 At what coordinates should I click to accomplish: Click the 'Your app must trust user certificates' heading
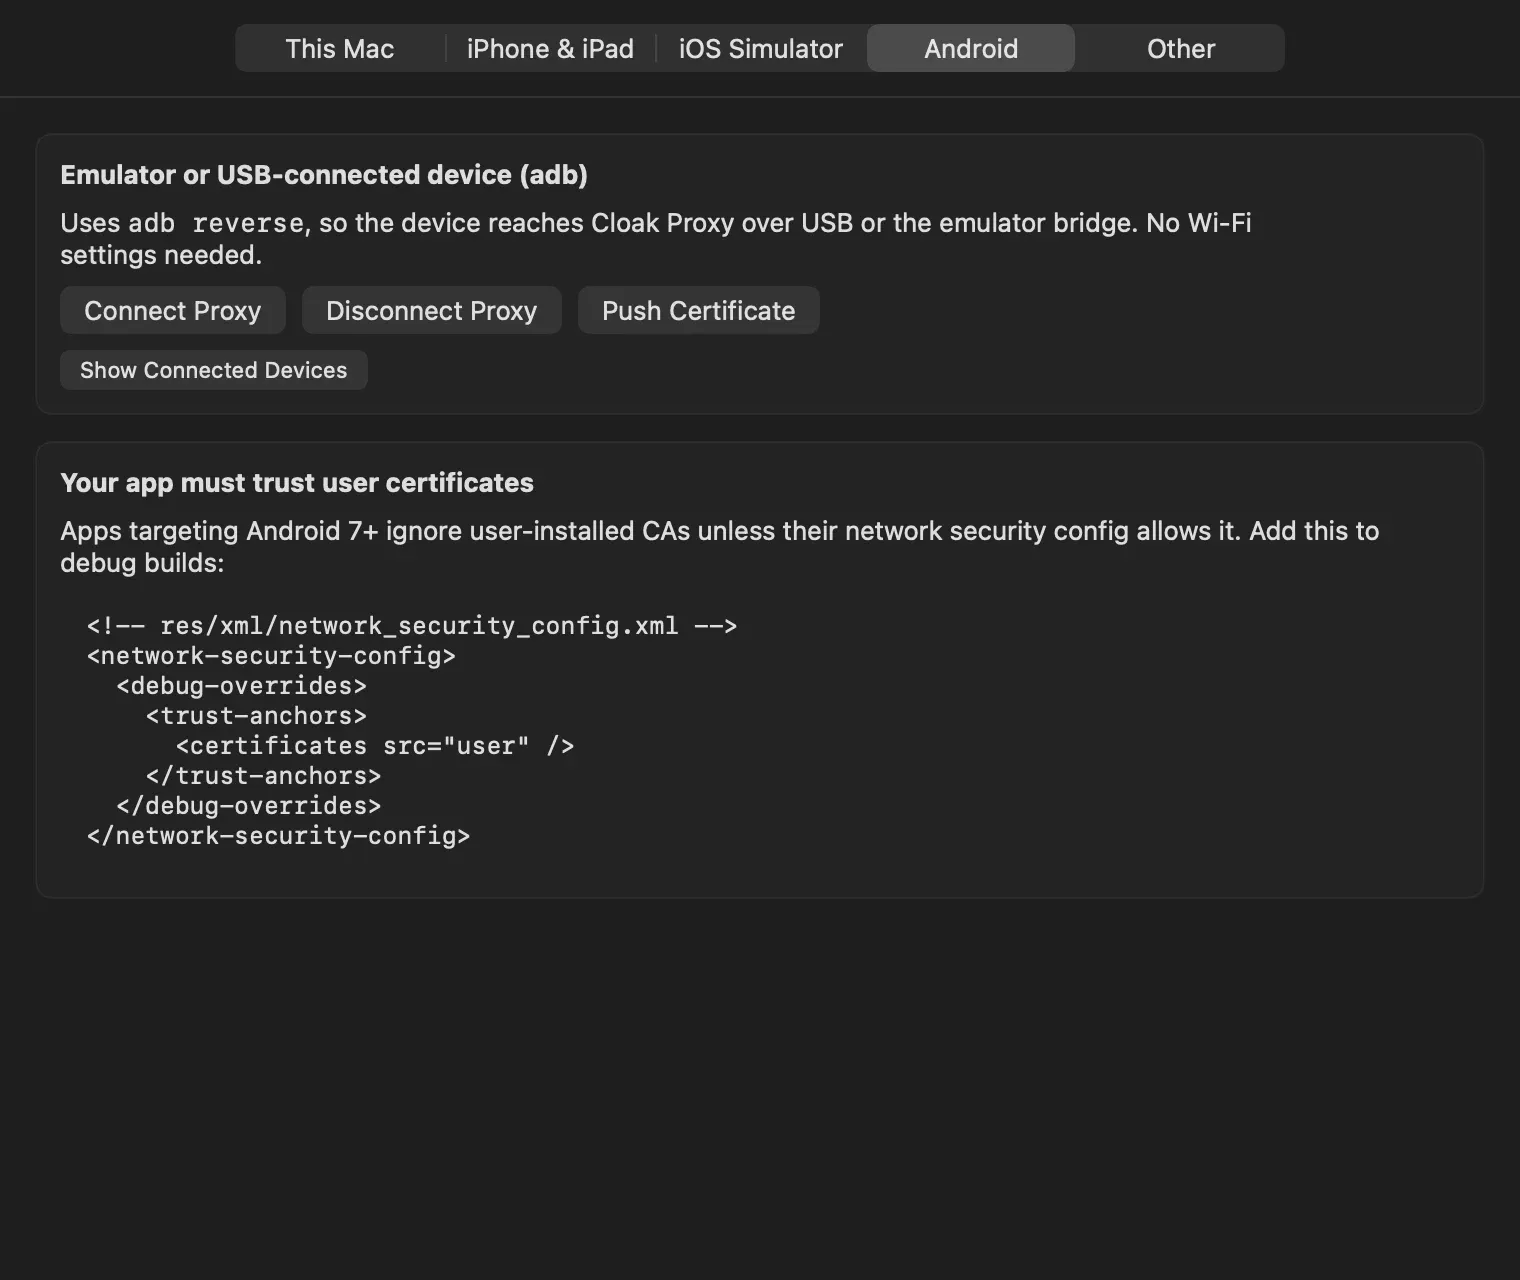pos(297,483)
